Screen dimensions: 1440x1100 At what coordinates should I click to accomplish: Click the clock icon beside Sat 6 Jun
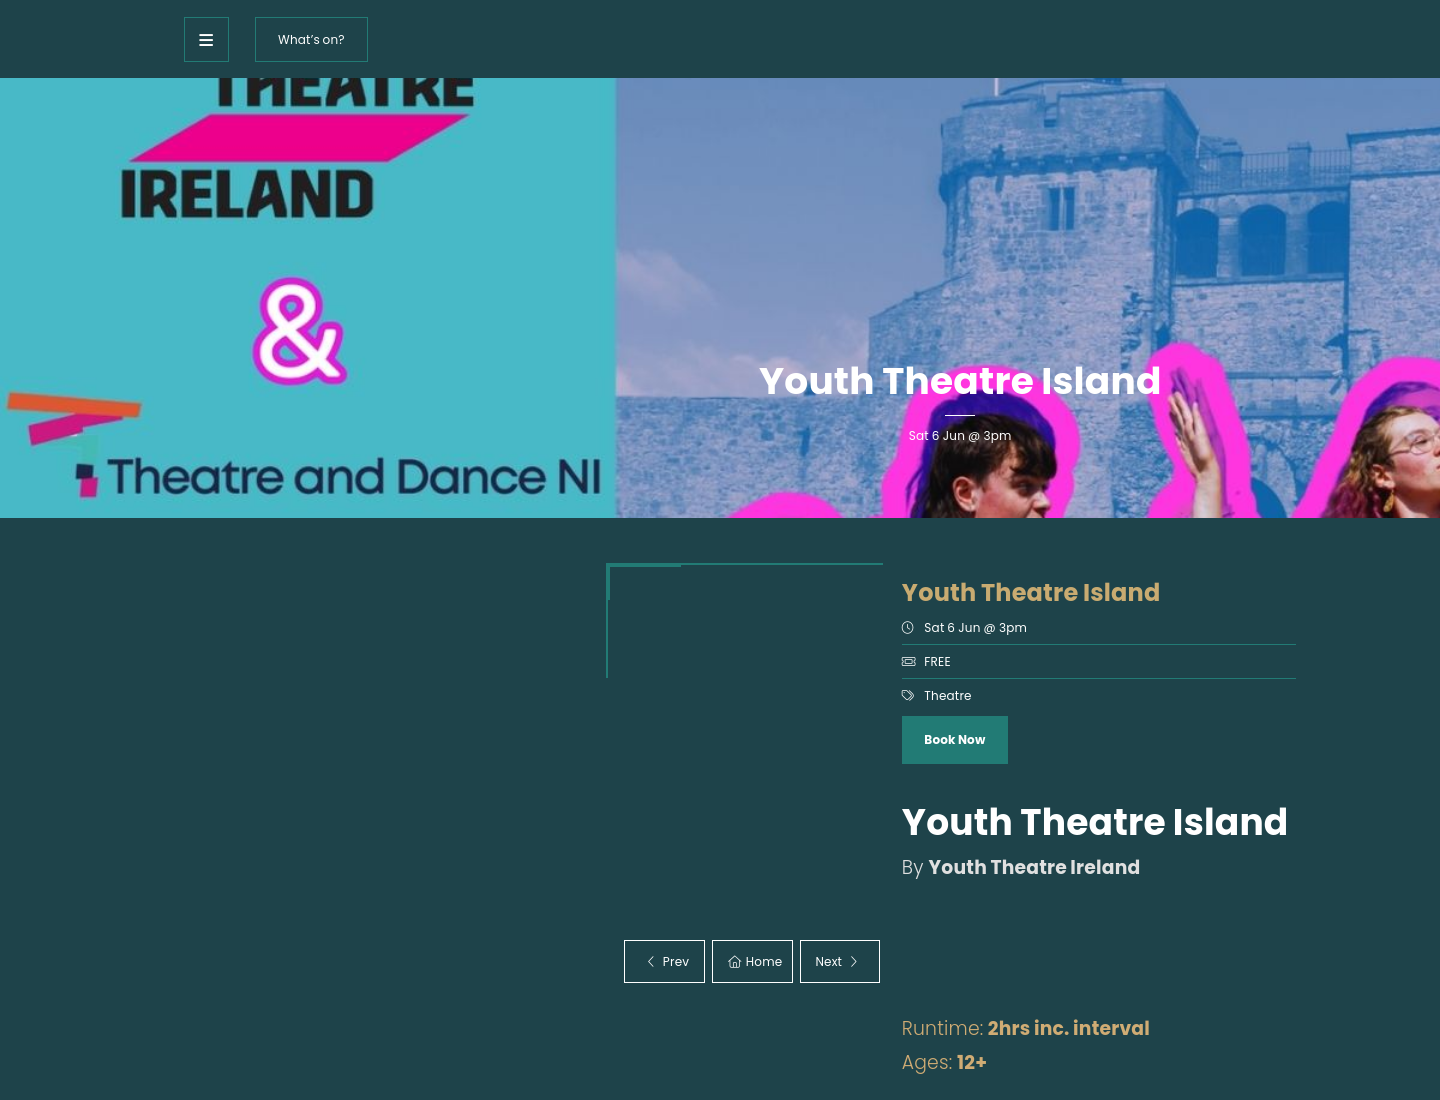(x=908, y=628)
